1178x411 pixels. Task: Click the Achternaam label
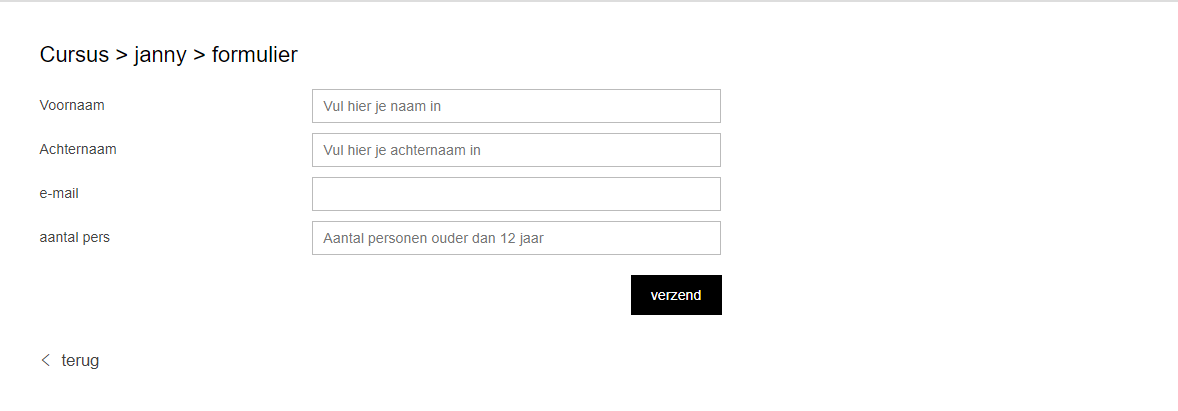(78, 149)
